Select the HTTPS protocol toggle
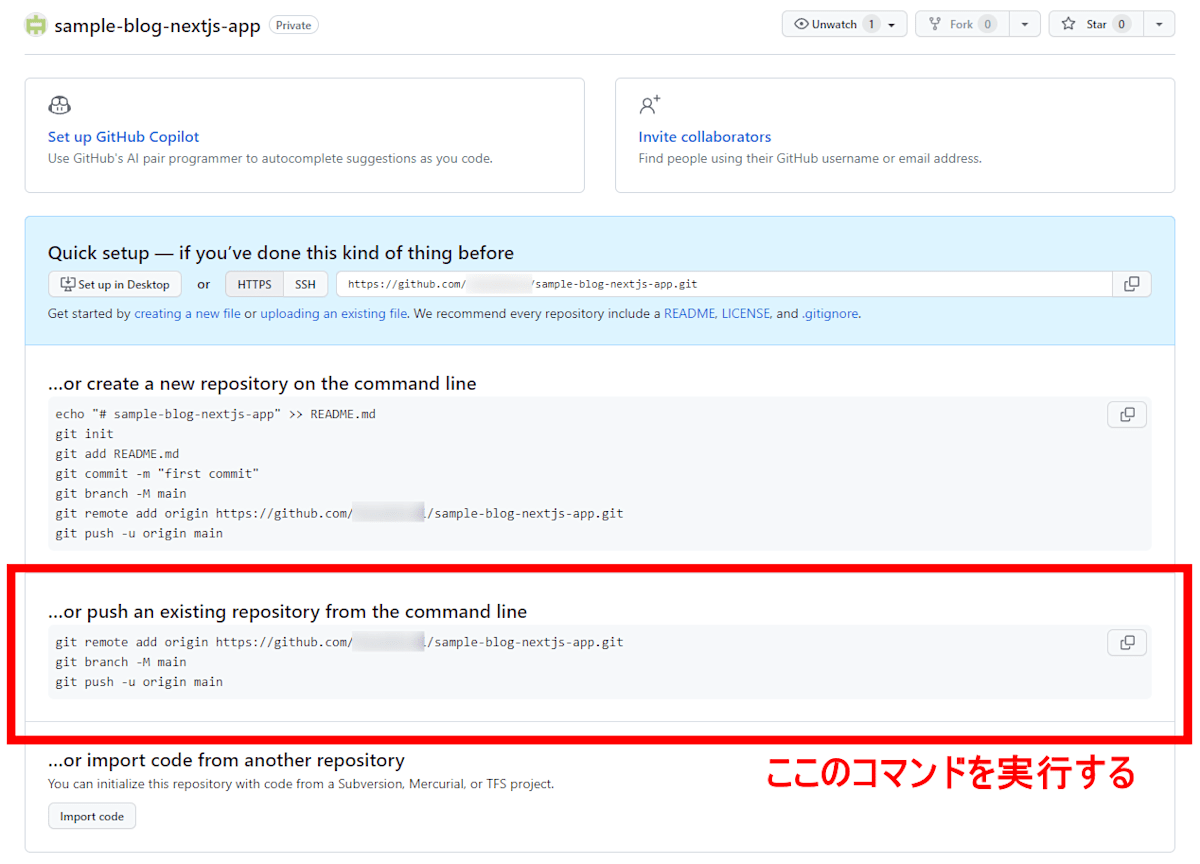Viewport: 1200px width, 864px height. [254, 284]
